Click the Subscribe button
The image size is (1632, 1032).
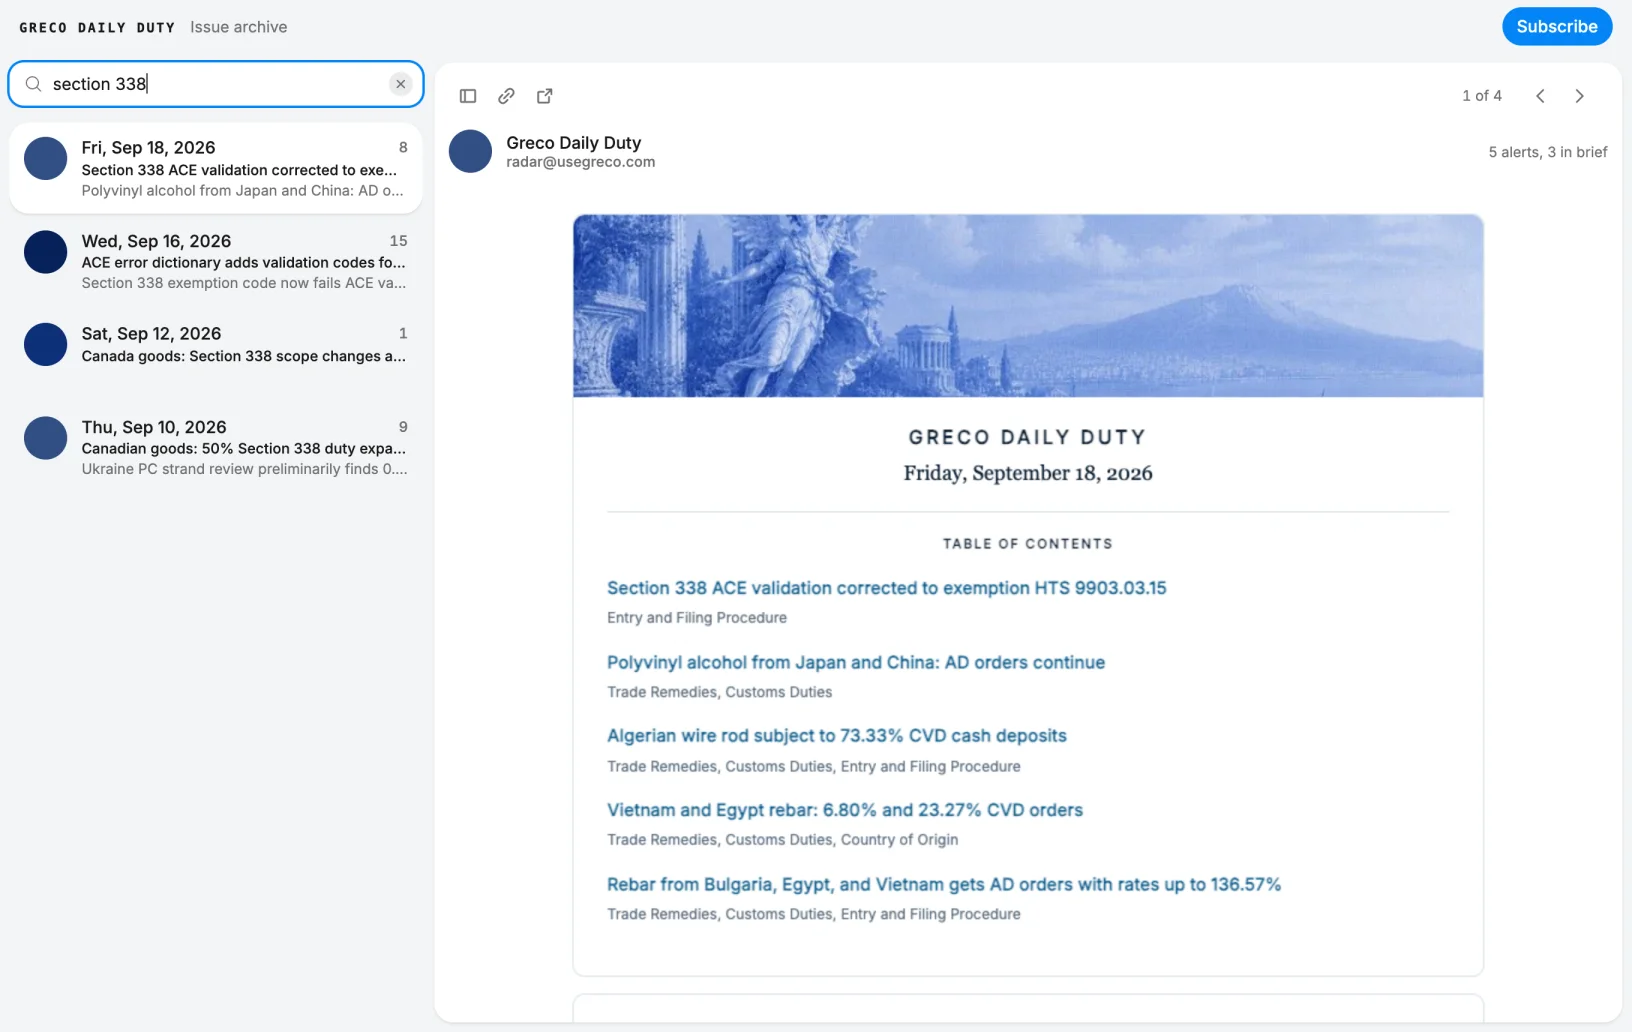tap(1557, 27)
